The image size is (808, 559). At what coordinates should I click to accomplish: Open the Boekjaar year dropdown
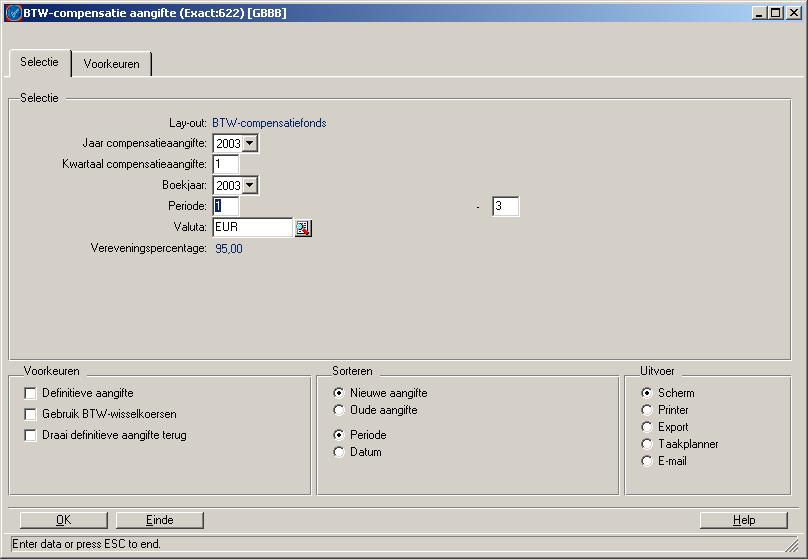click(249, 185)
